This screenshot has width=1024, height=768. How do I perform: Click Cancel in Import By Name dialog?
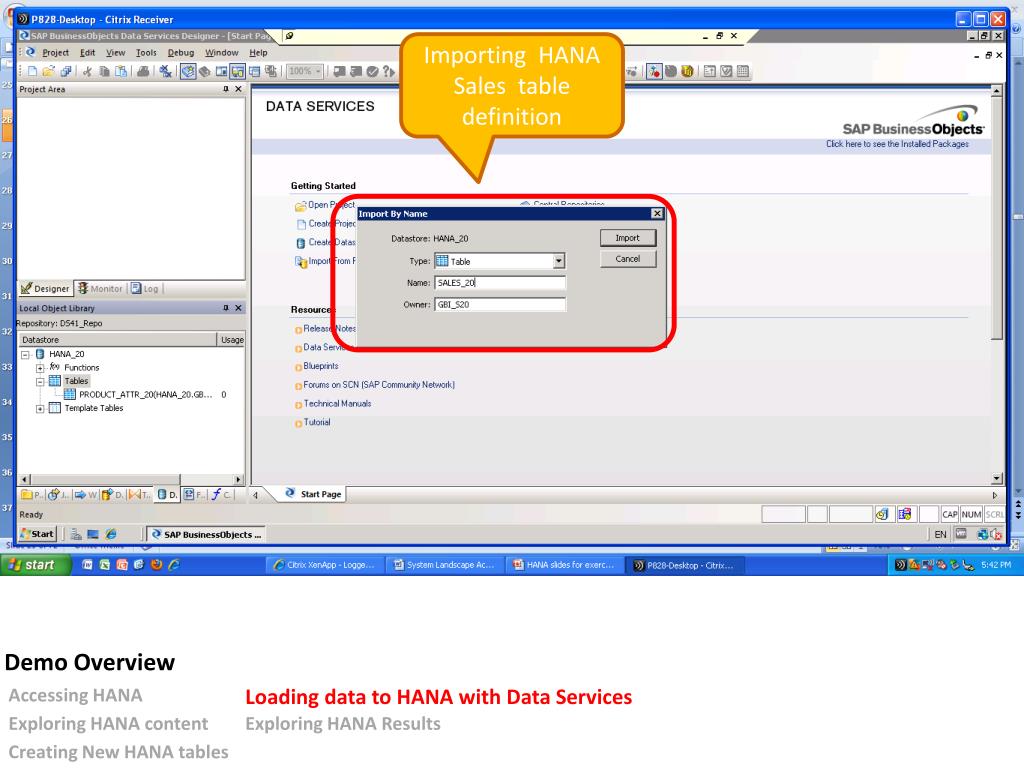pos(628,259)
